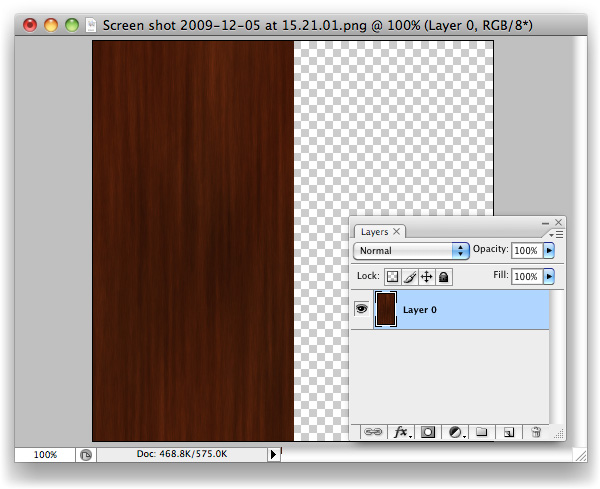Click the delete layer trash icon
600x489 pixels.
536,432
